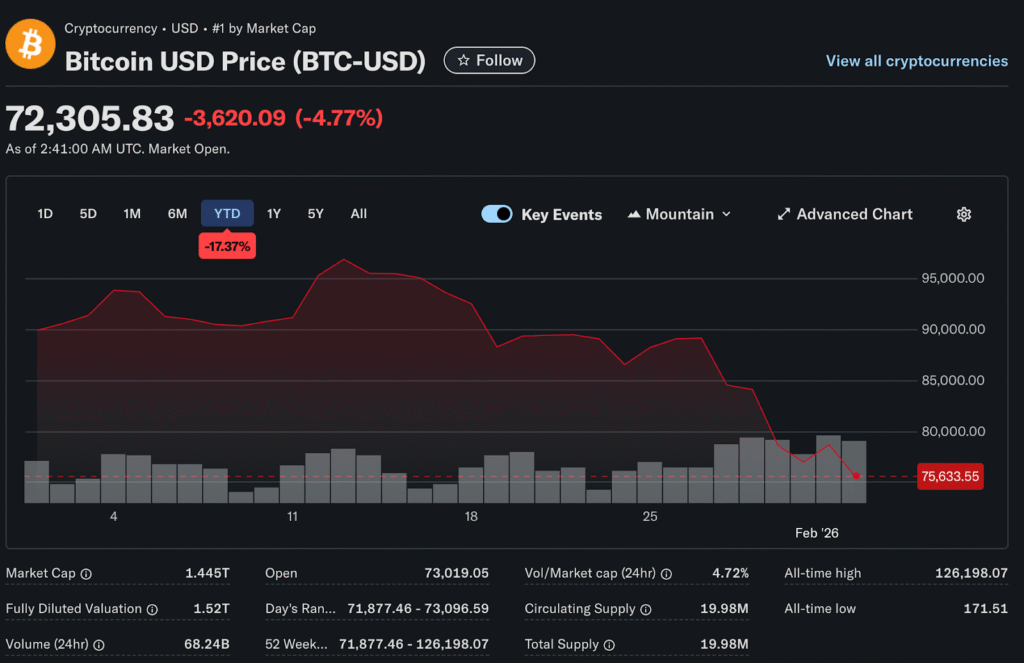Image resolution: width=1024 pixels, height=663 pixels.
Task: Follow Bitcoin with the Follow button
Action: click(490, 61)
